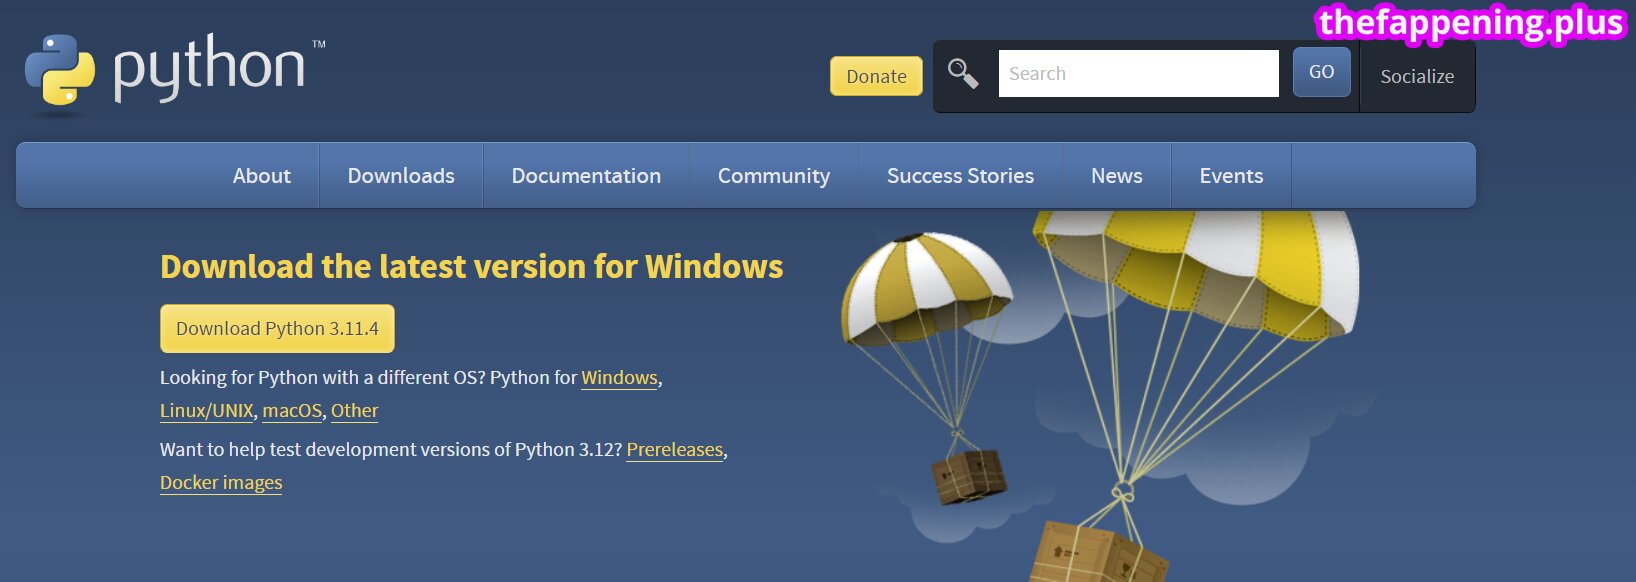
Task: Click the GO search button
Action: (x=1321, y=72)
